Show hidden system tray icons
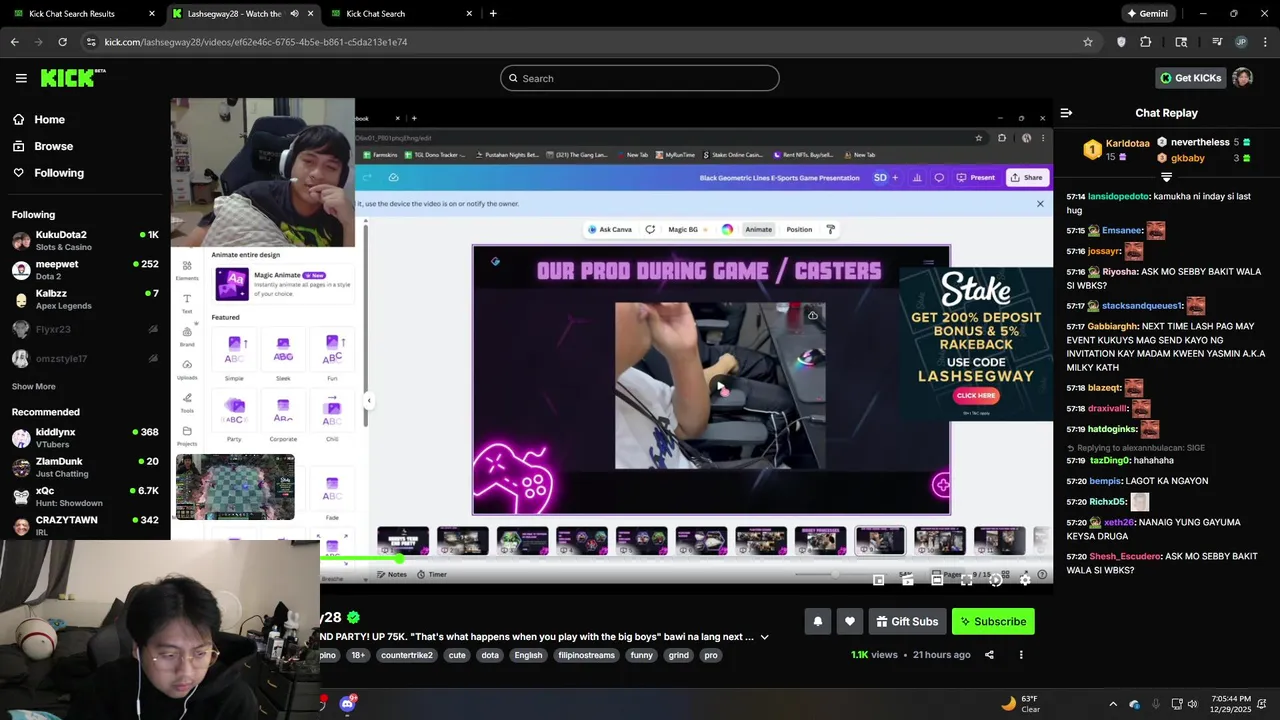This screenshot has height=720, width=1280. click(1113, 704)
